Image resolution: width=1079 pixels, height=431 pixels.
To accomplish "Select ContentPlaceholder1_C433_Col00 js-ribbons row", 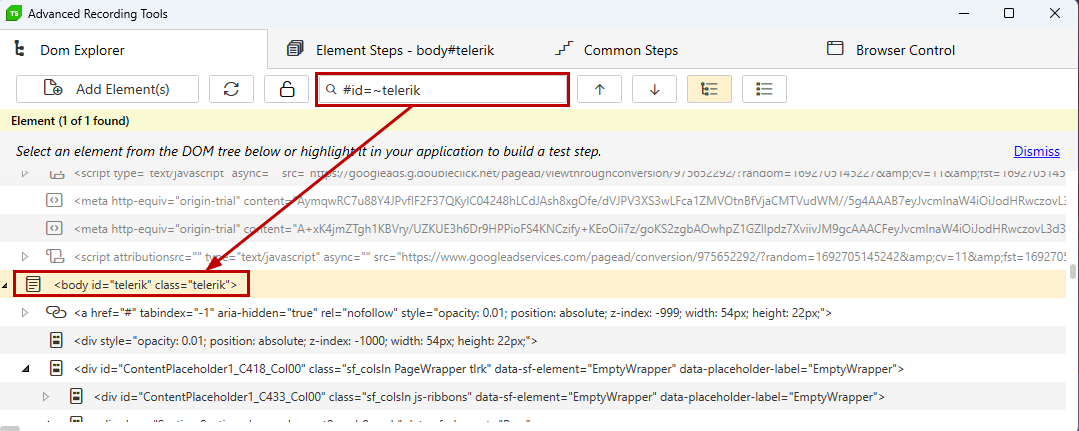I will (535, 397).
